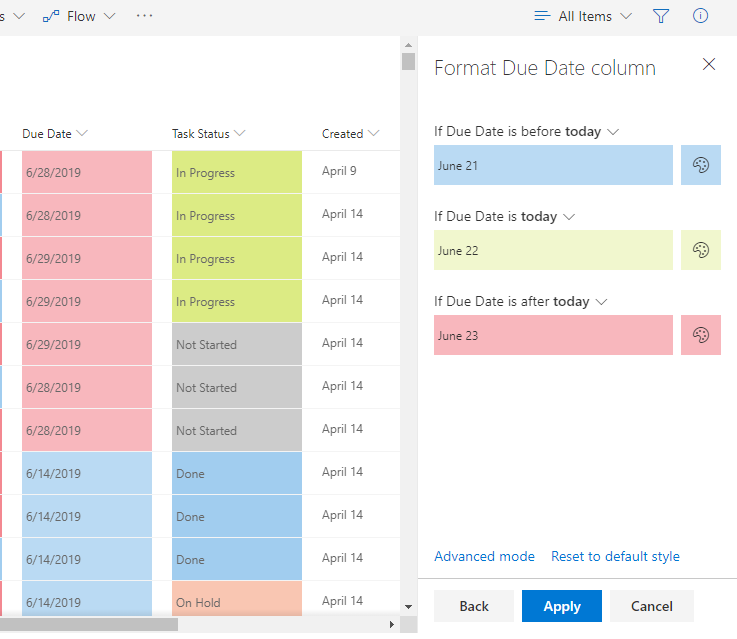The image size is (737, 639).
Task: Click the Apply button
Action: (x=562, y=606)
